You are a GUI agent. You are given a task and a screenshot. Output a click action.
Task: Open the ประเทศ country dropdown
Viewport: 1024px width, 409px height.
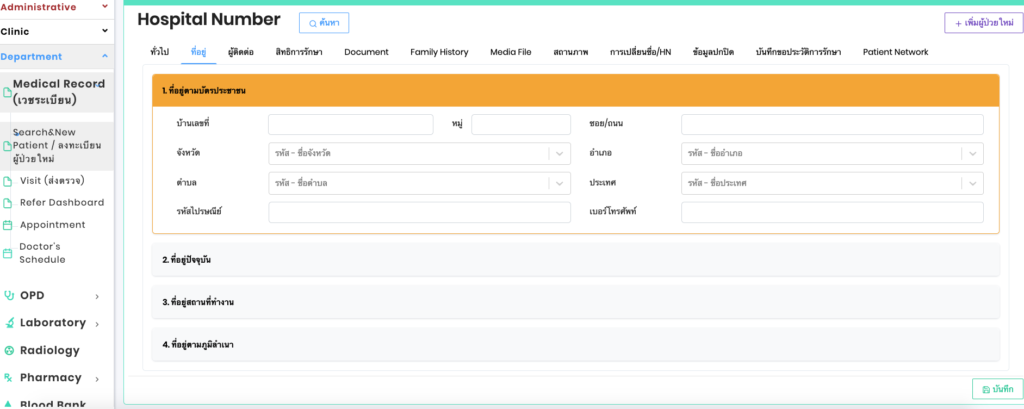(832, 183)
